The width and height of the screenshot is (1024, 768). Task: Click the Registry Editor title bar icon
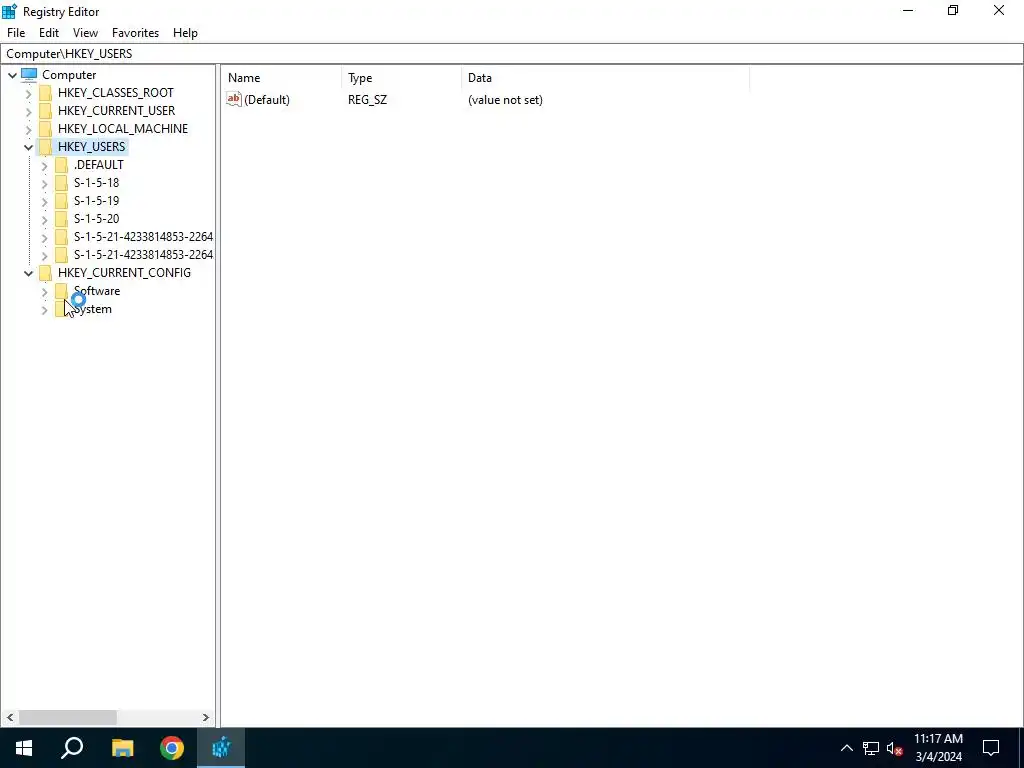(x=10, y=11)
